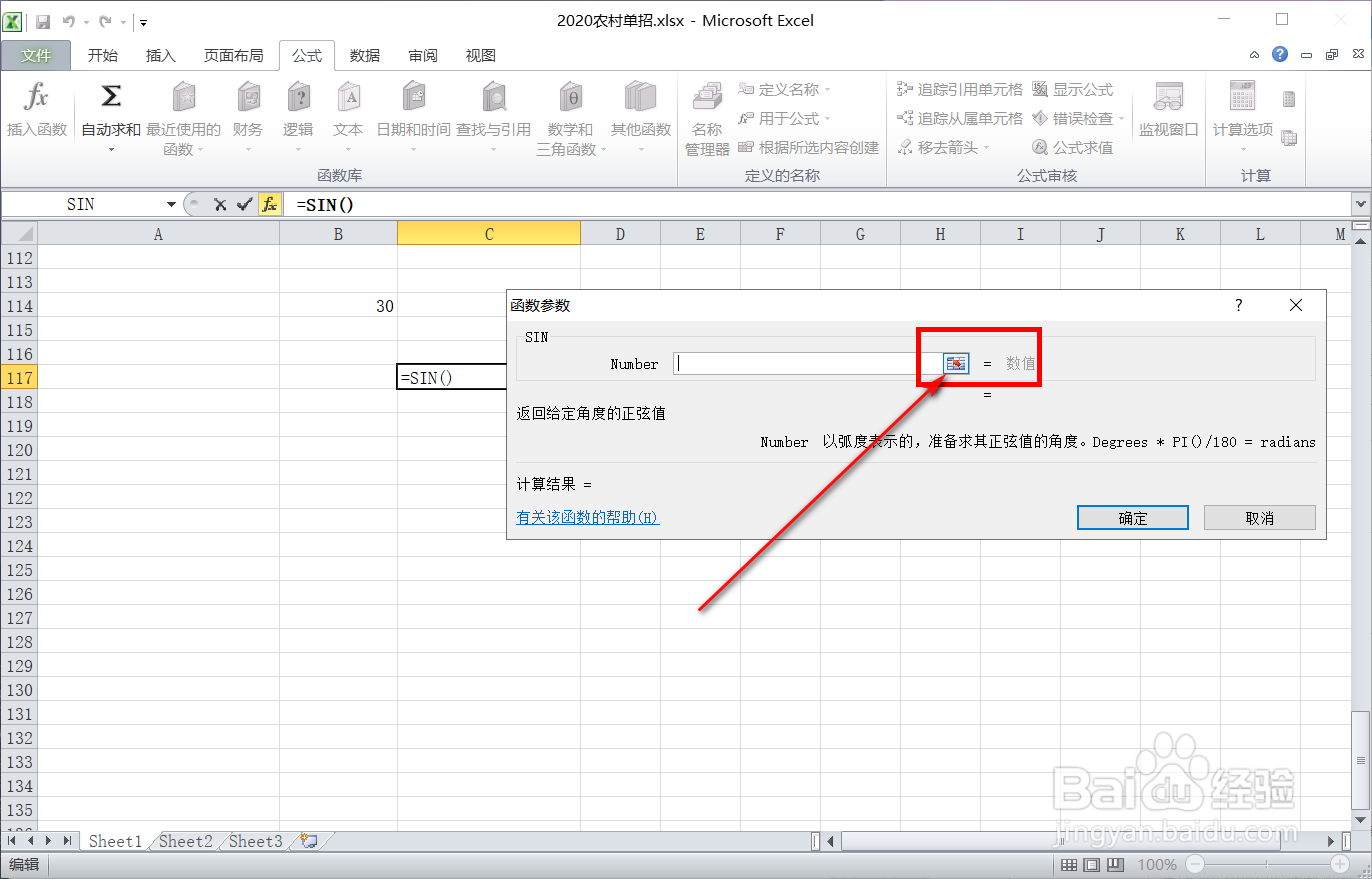Click the Calculate Sheet icon
The width and height of the screenshot is (1372, 879).
pyautogui.click(x=1289, y=138)
